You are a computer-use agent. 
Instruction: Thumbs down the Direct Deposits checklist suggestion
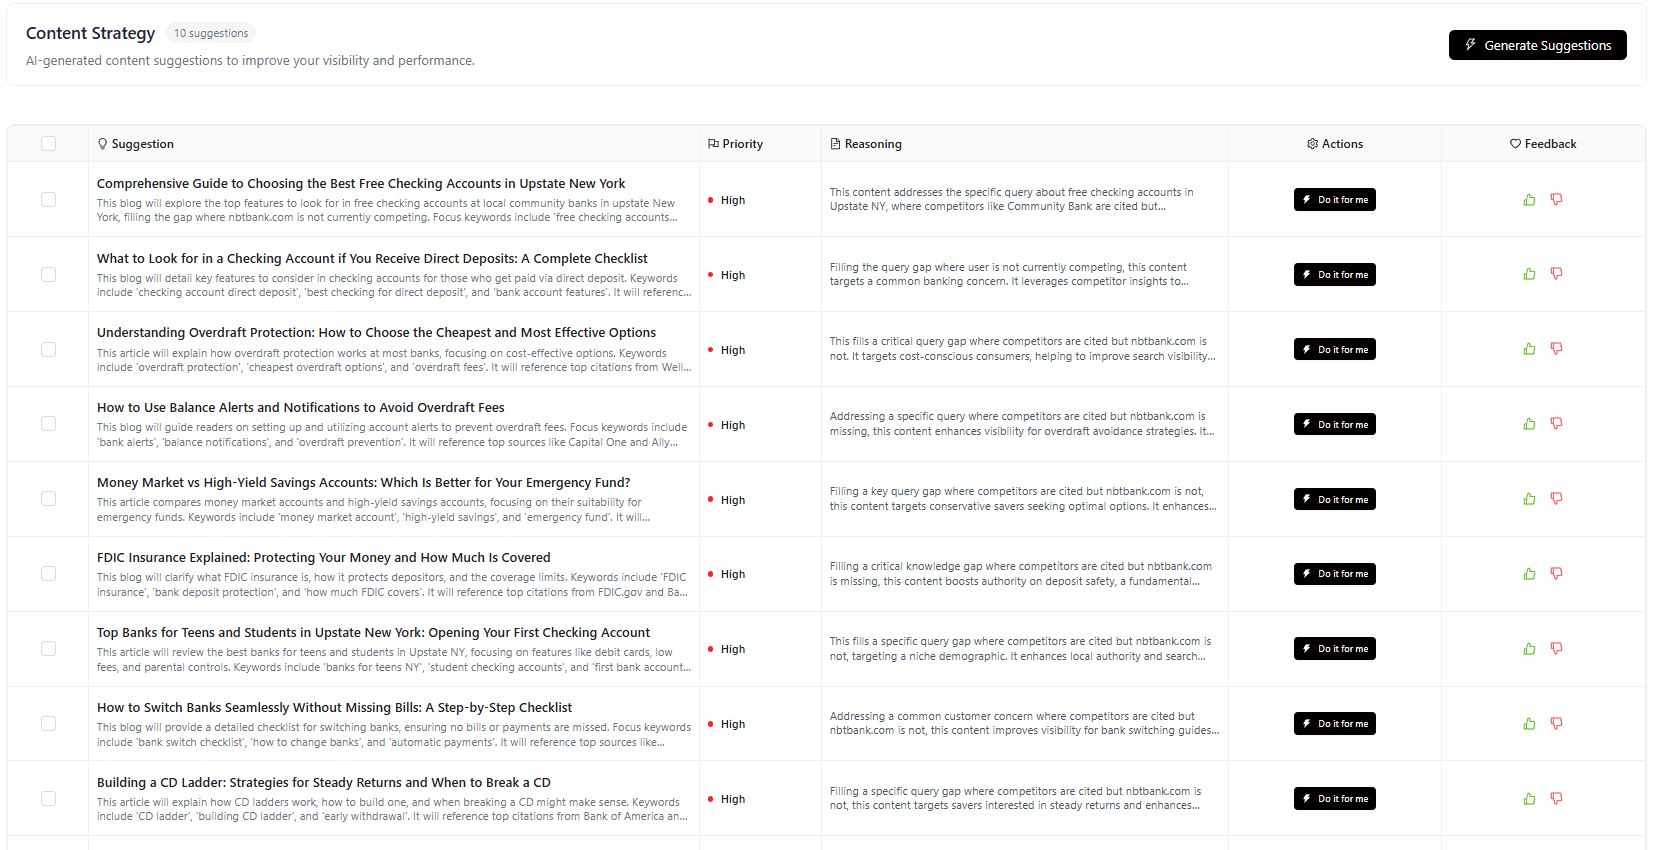click(1556, 274)
